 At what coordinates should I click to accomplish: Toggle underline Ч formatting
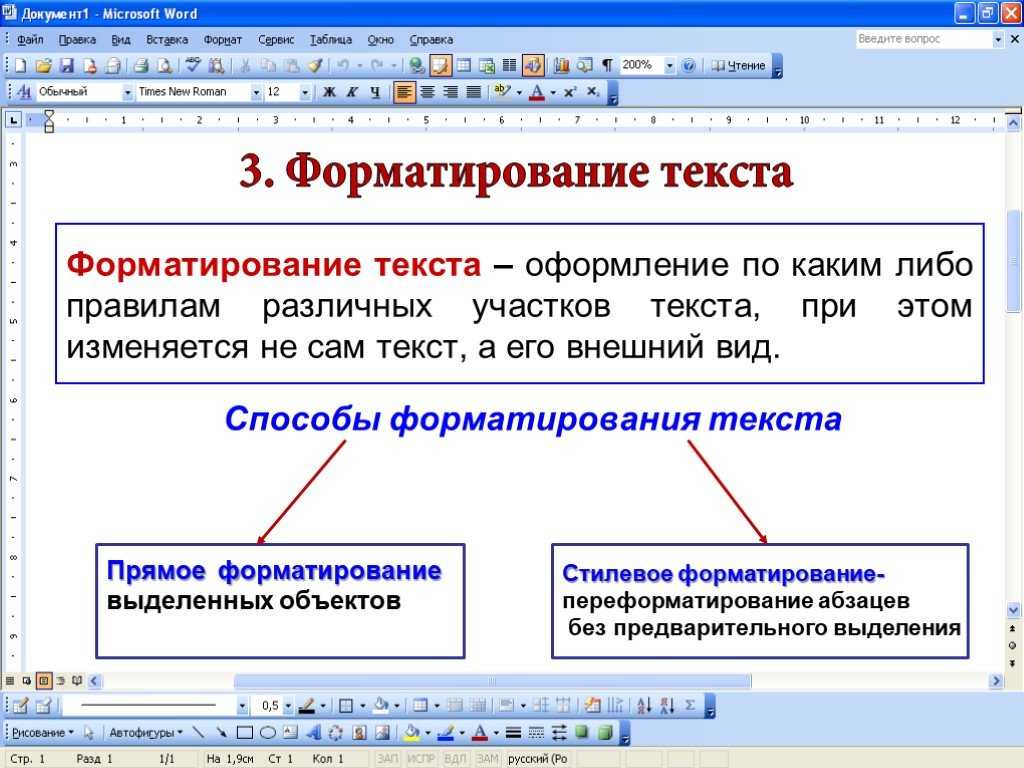coord(375,92)
